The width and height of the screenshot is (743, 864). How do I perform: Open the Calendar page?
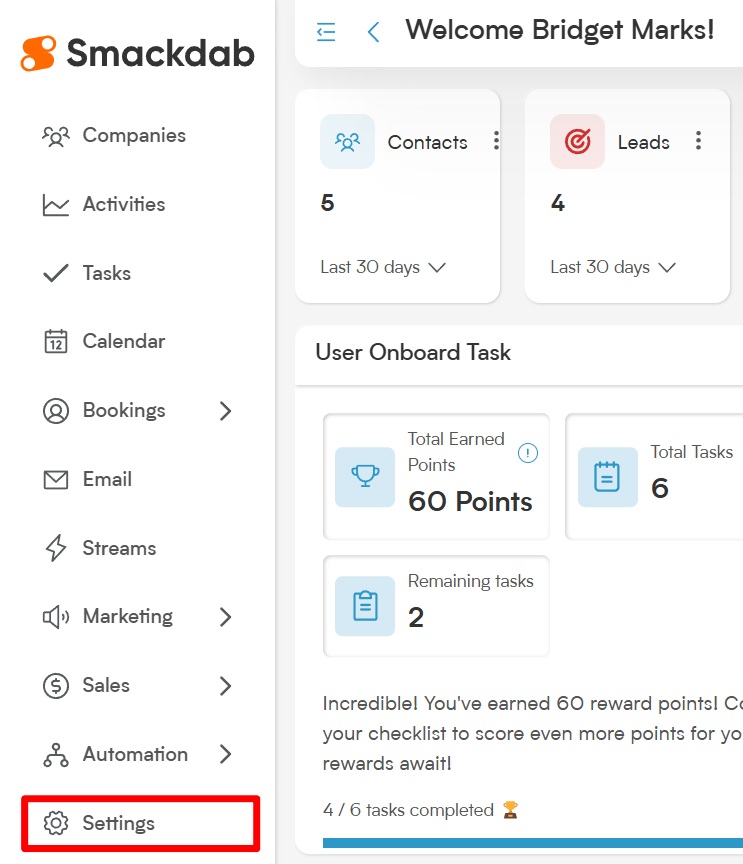tap(123, 341)
